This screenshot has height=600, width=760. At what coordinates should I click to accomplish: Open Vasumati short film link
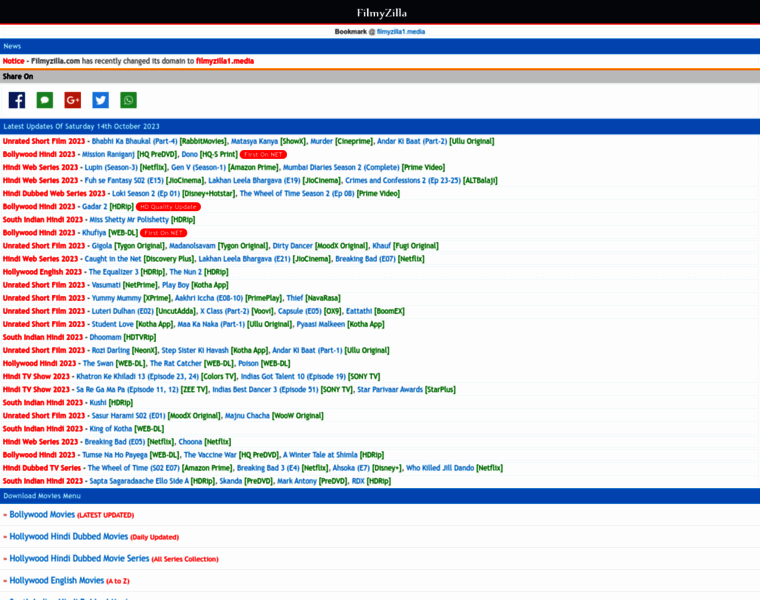pos(106,285)
